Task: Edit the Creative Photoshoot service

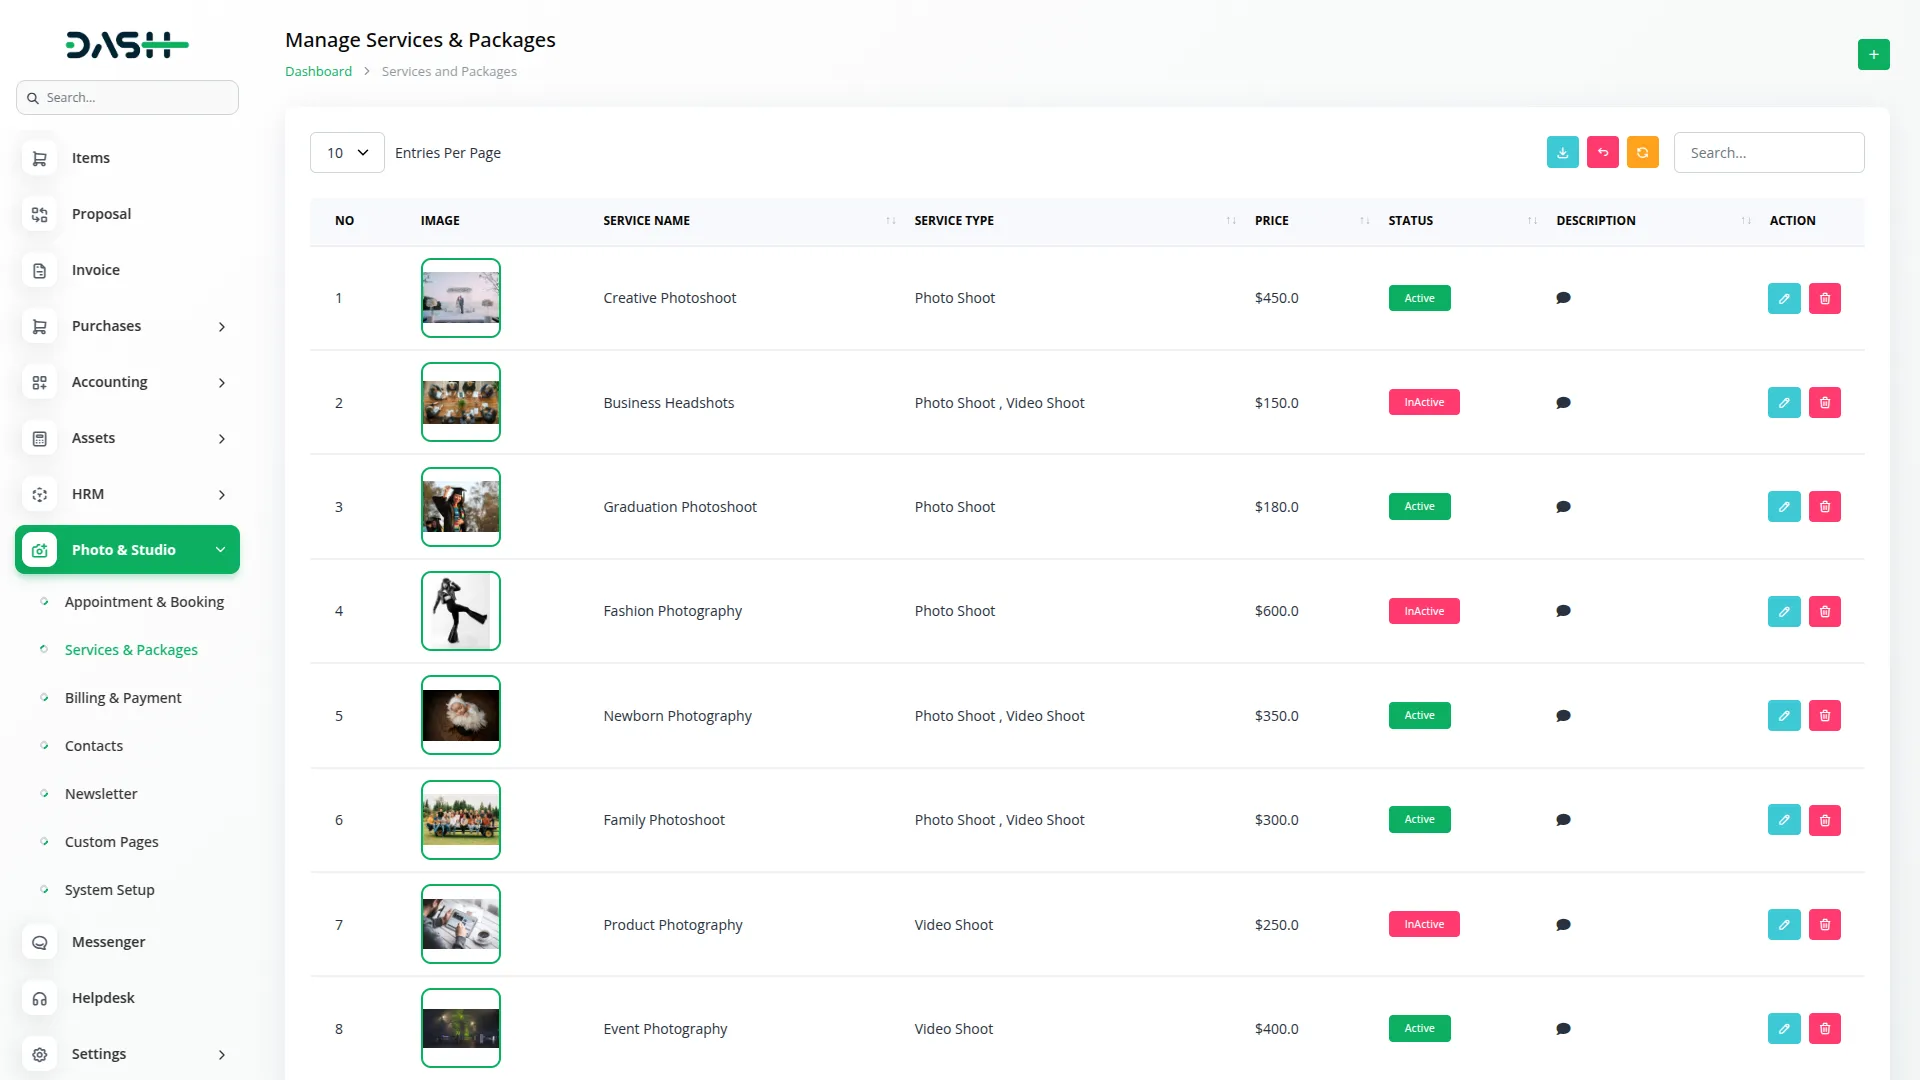Action: tap(1783, 298)
